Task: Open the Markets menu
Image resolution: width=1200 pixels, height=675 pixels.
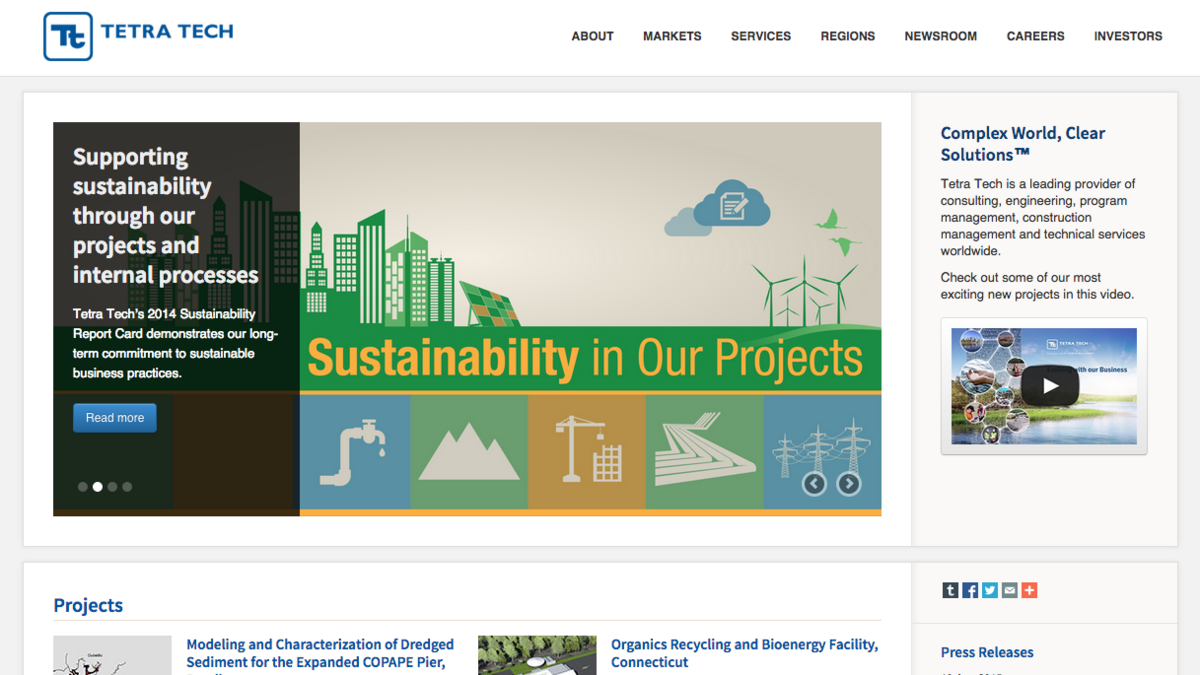Action: (x=672, y=36)
